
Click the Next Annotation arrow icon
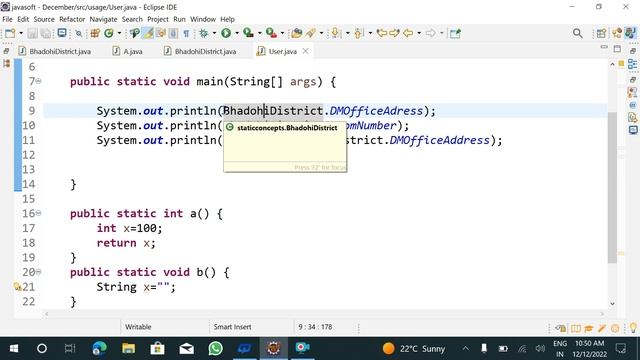click(x=336, y=33)
